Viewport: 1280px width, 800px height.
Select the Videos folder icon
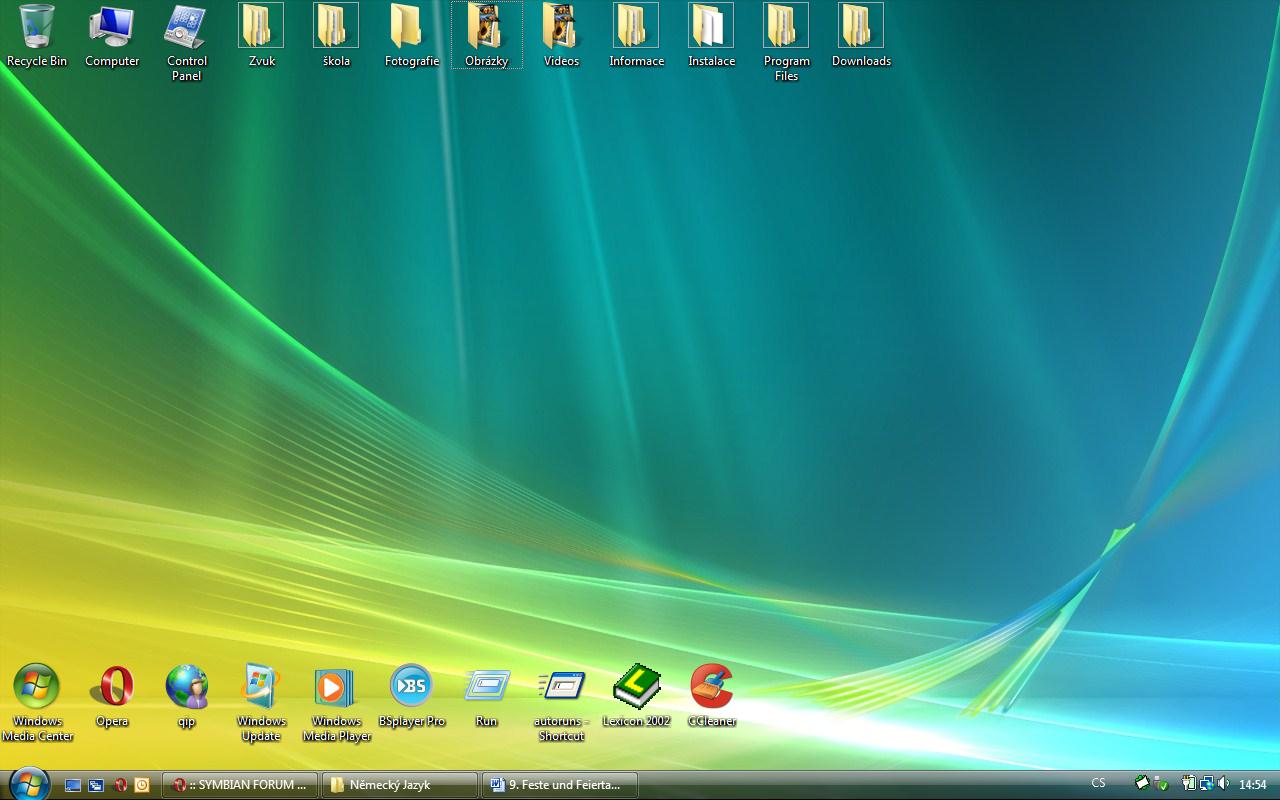[561, 36]
